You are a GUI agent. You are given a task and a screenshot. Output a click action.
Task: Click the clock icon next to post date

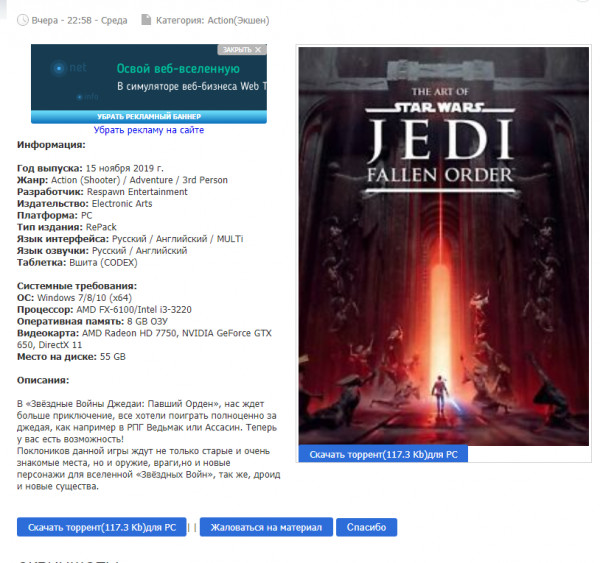point(23,20)
